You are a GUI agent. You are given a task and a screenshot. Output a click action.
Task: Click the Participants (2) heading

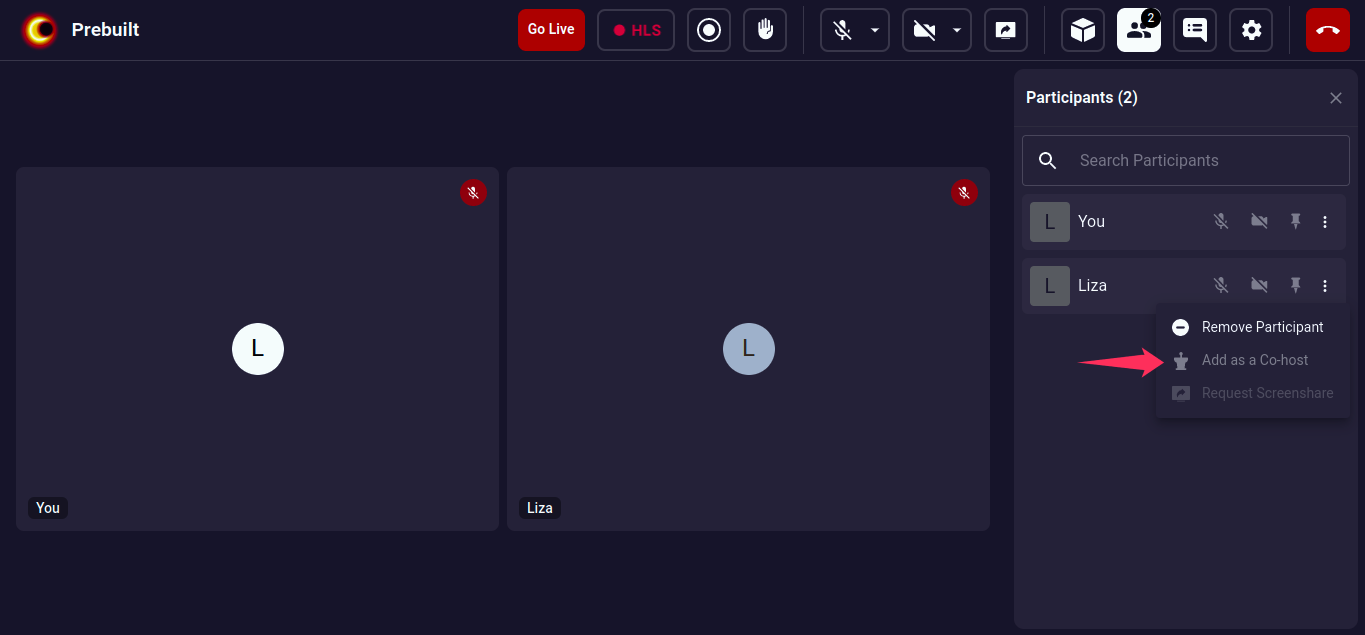coord(1082,98)
